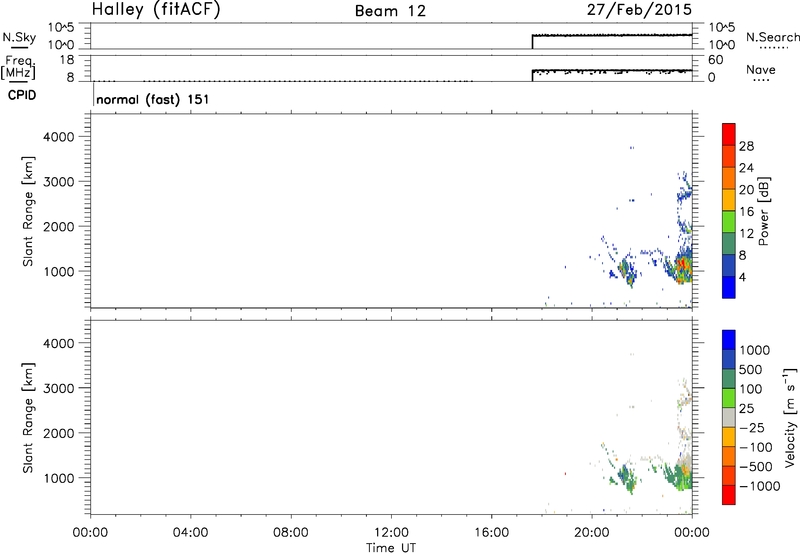Click the gray segment of velocity colorbar
This screenshot has height=554, width=800.
point(729,417)
